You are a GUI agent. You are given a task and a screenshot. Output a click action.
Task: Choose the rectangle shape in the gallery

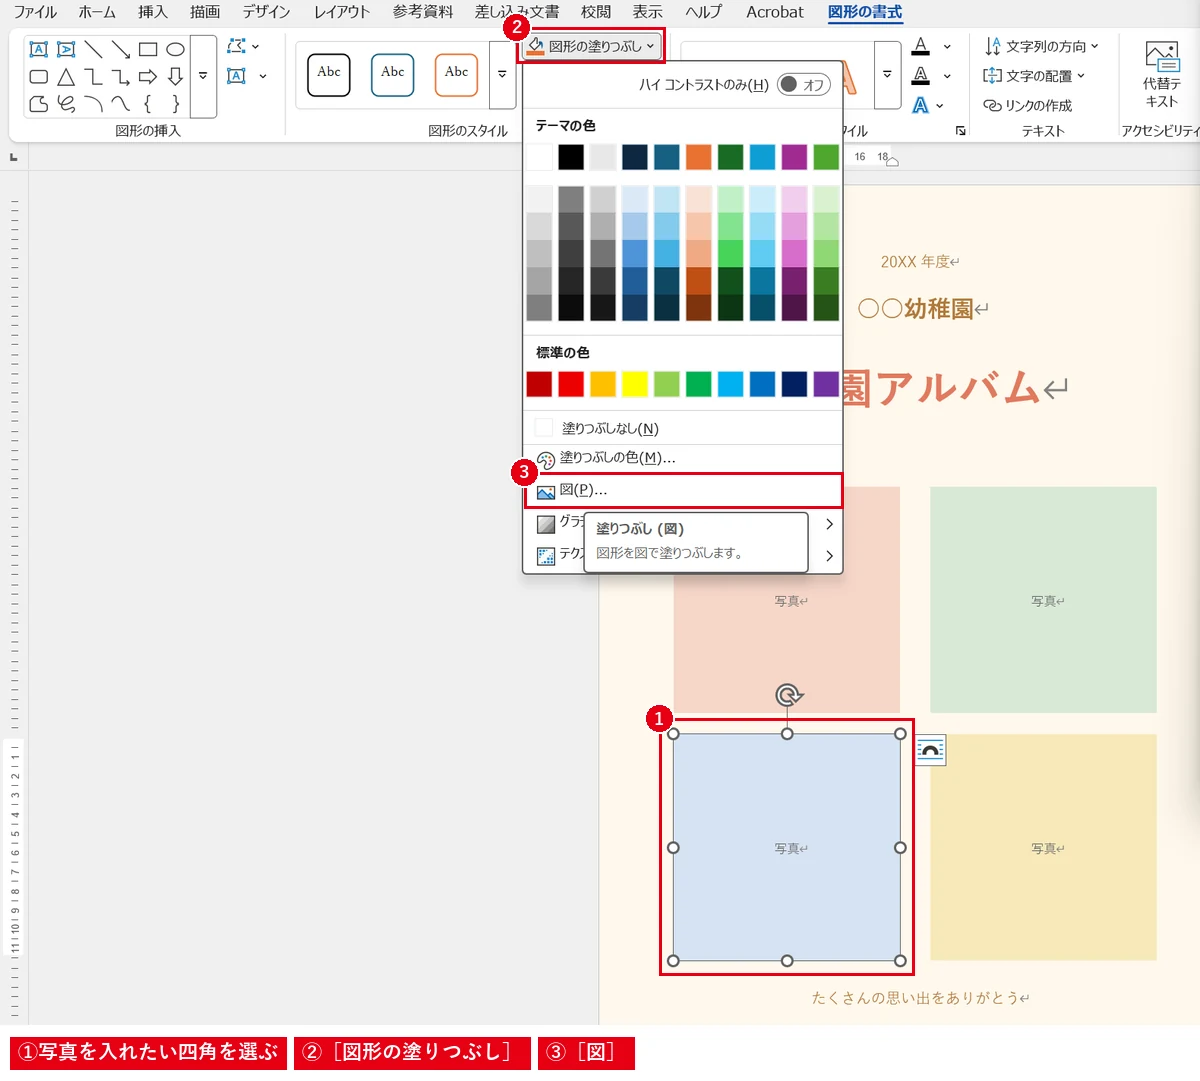pos(148,49)
